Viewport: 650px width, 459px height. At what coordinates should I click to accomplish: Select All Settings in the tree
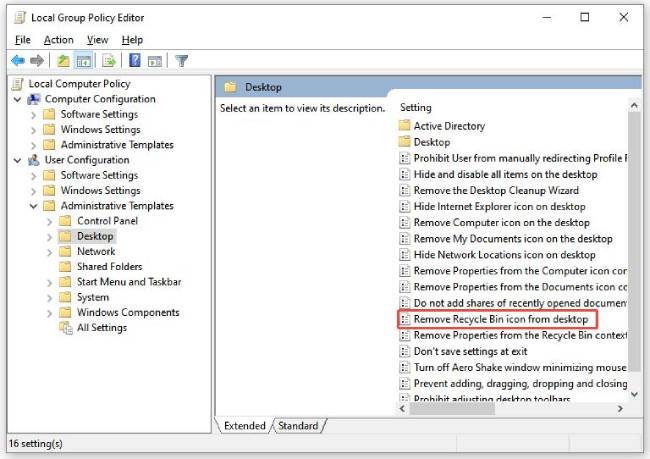pos(102,328)
